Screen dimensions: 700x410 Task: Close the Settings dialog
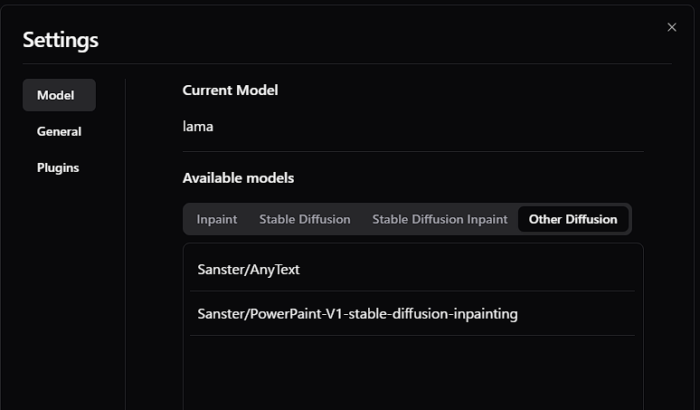[x=672, y=27]
